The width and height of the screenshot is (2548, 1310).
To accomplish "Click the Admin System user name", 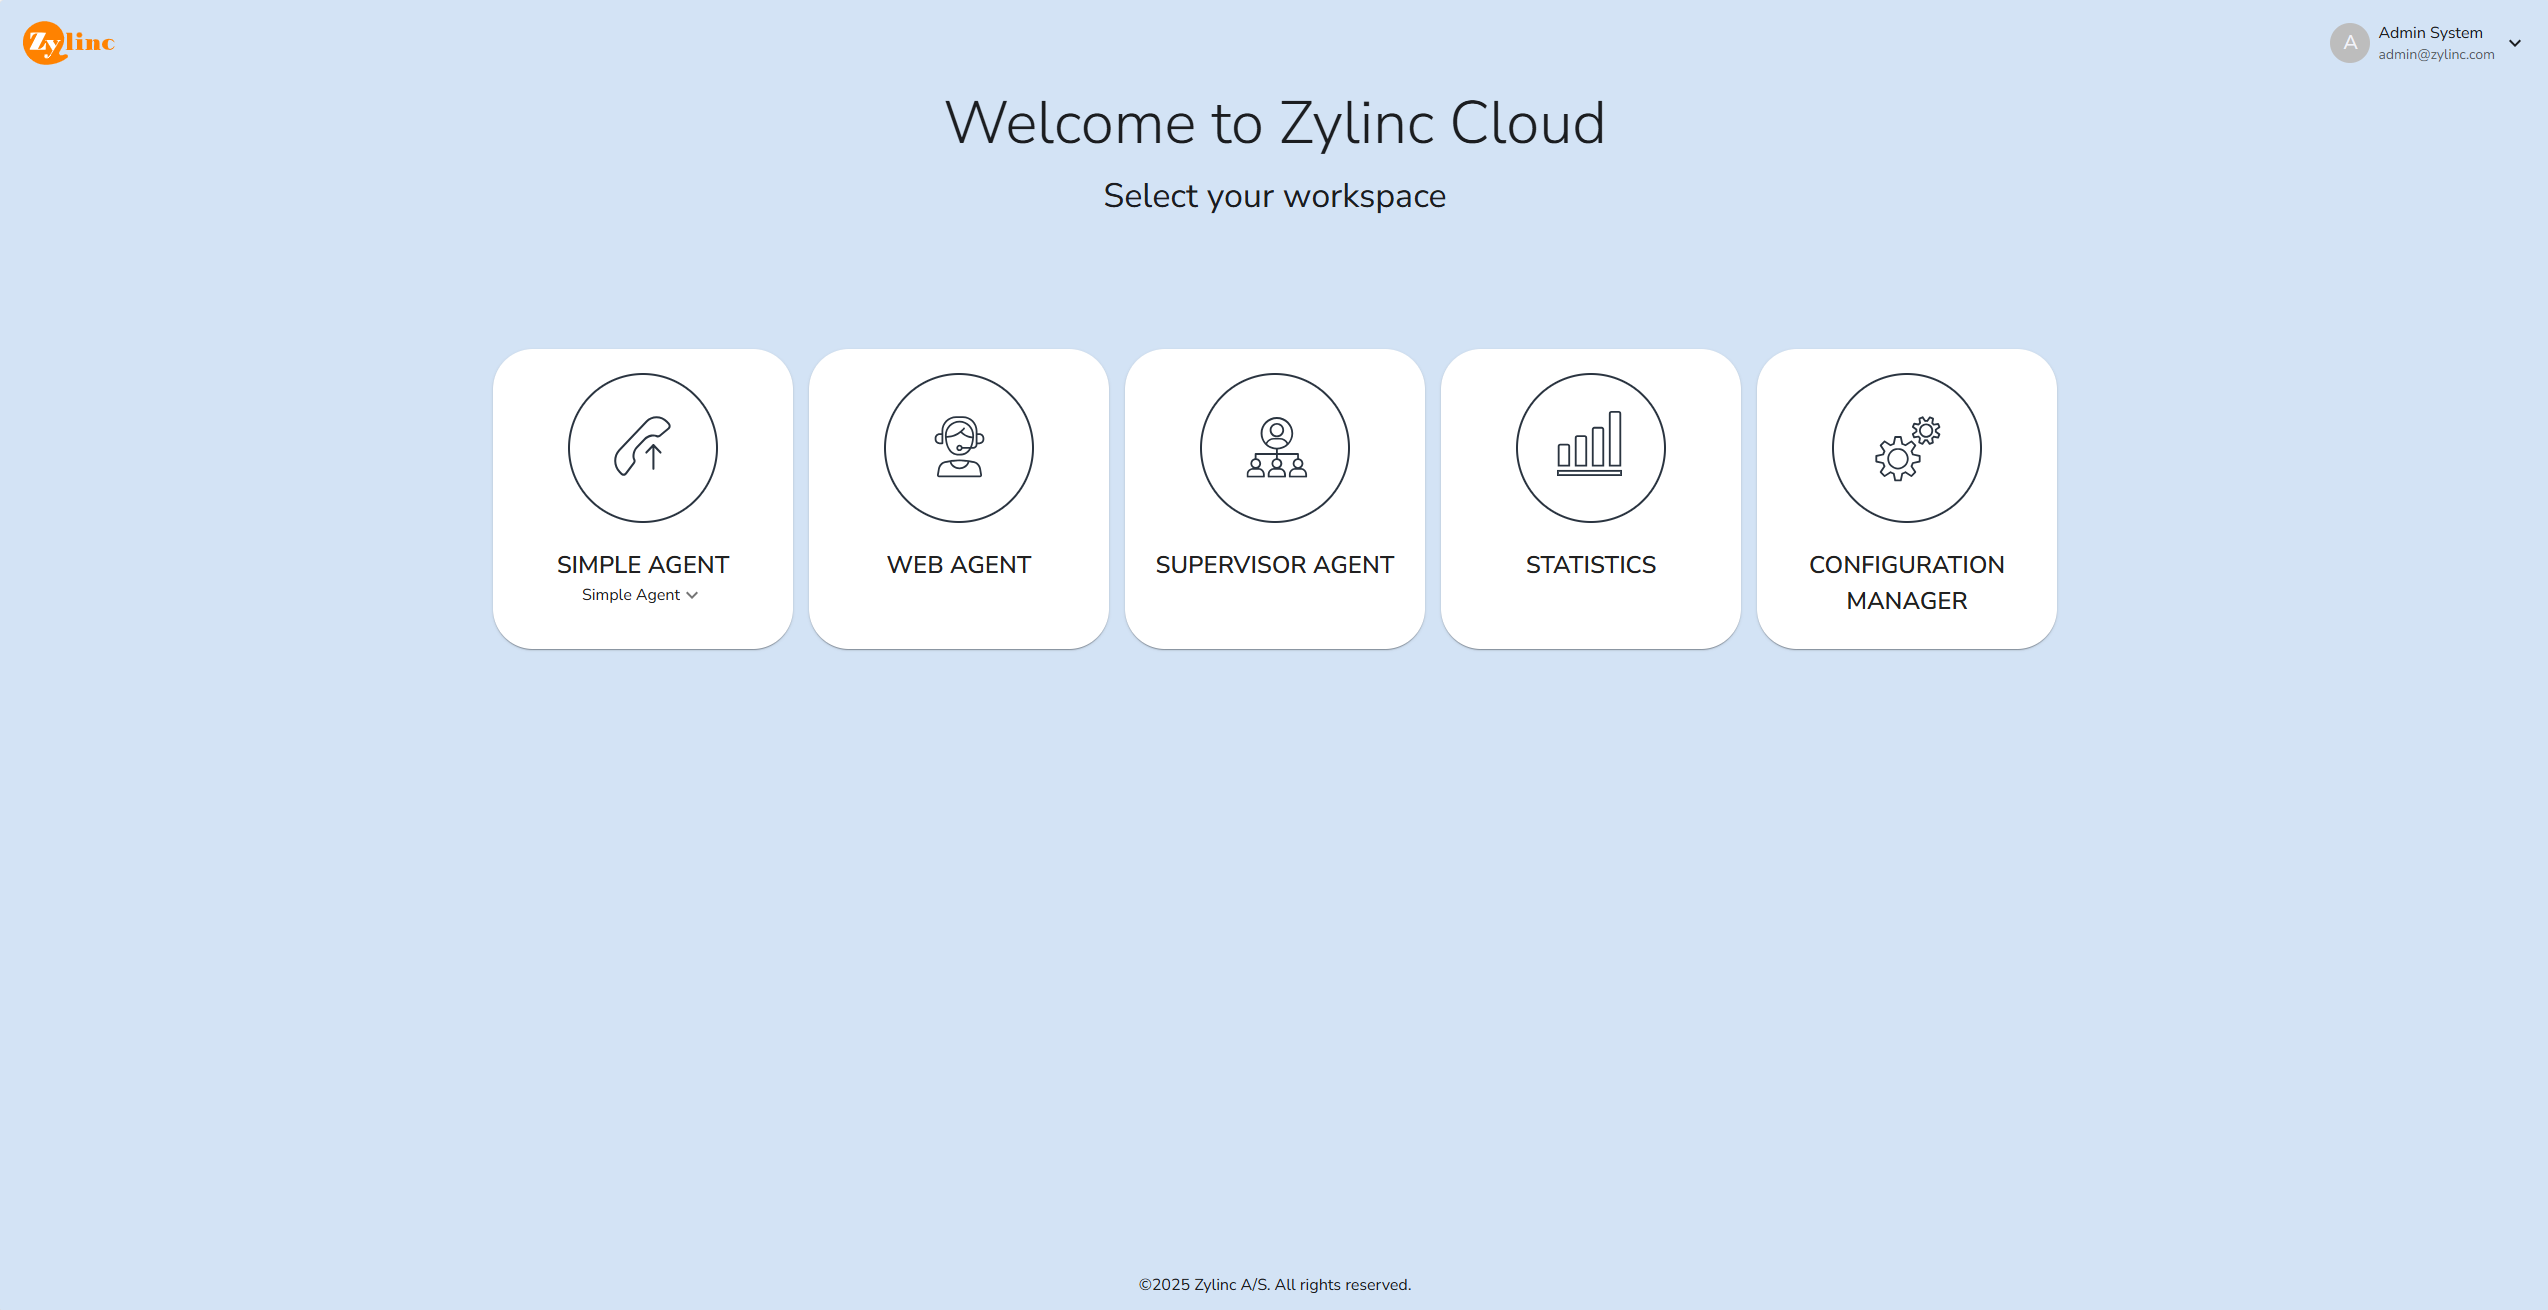I will click(x=2430, y=33).
